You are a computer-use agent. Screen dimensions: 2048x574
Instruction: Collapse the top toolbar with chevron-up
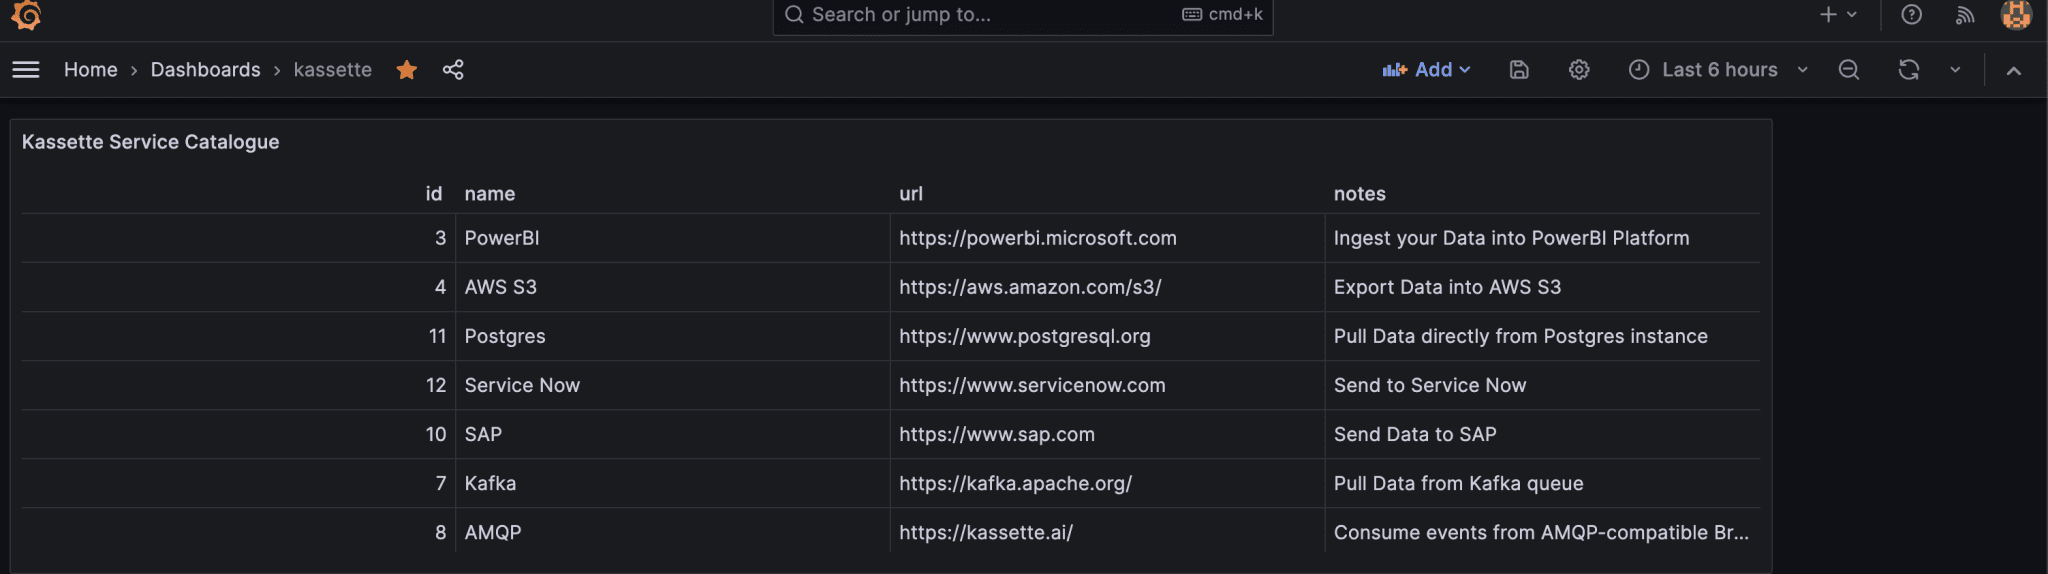pos(2014,70)
